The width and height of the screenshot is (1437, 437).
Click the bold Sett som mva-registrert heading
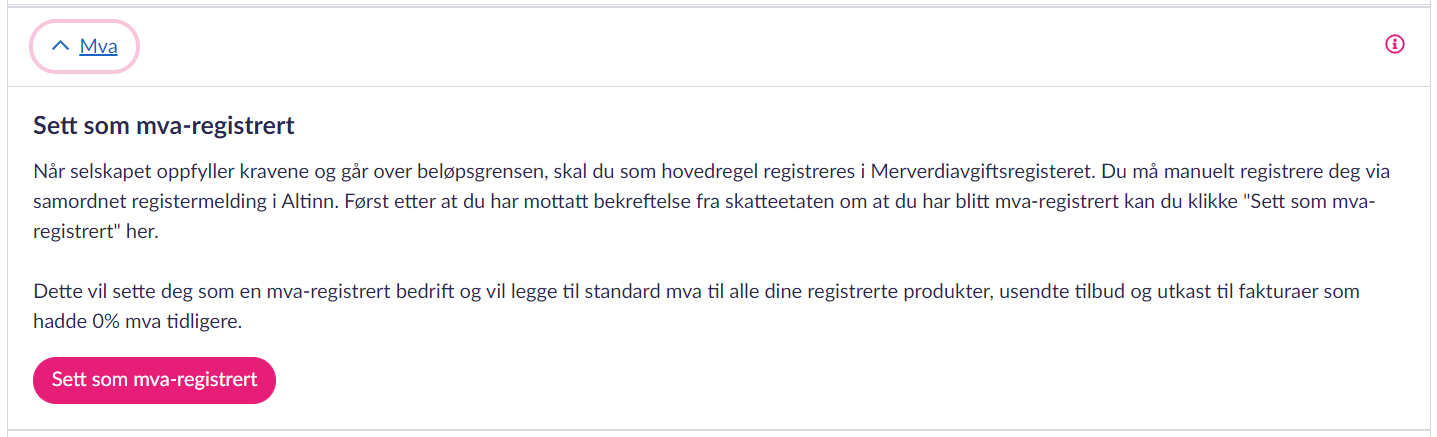coord(163,127)
